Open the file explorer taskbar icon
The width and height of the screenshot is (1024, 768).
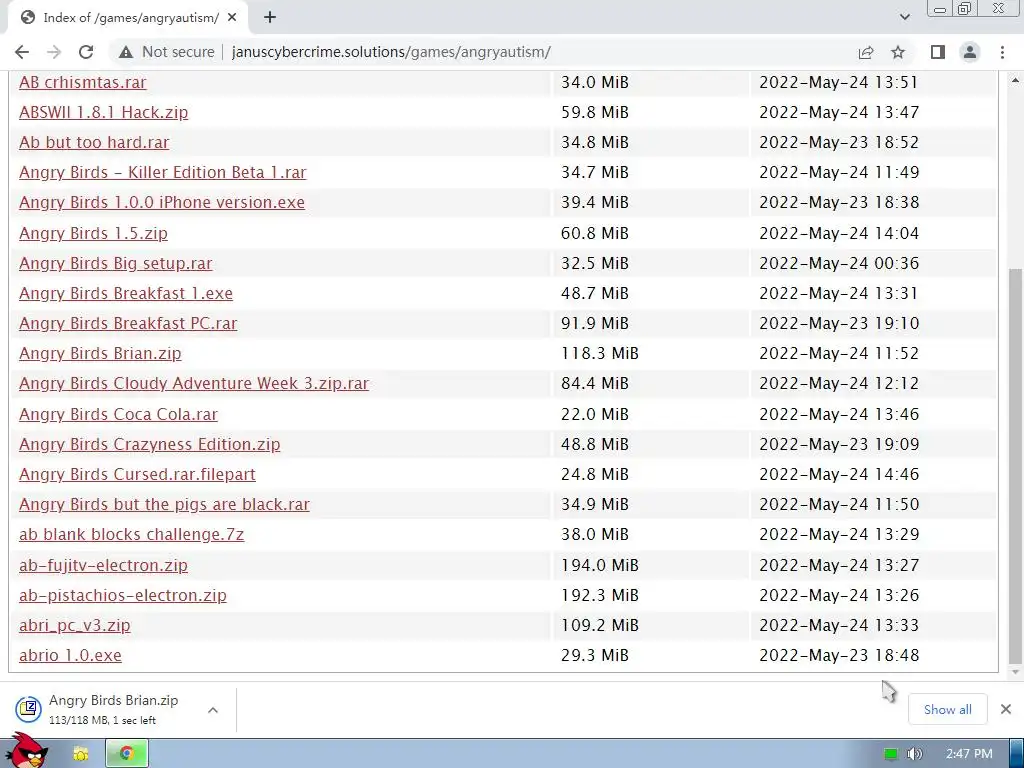pyautogui.click(x=80, y=754)
